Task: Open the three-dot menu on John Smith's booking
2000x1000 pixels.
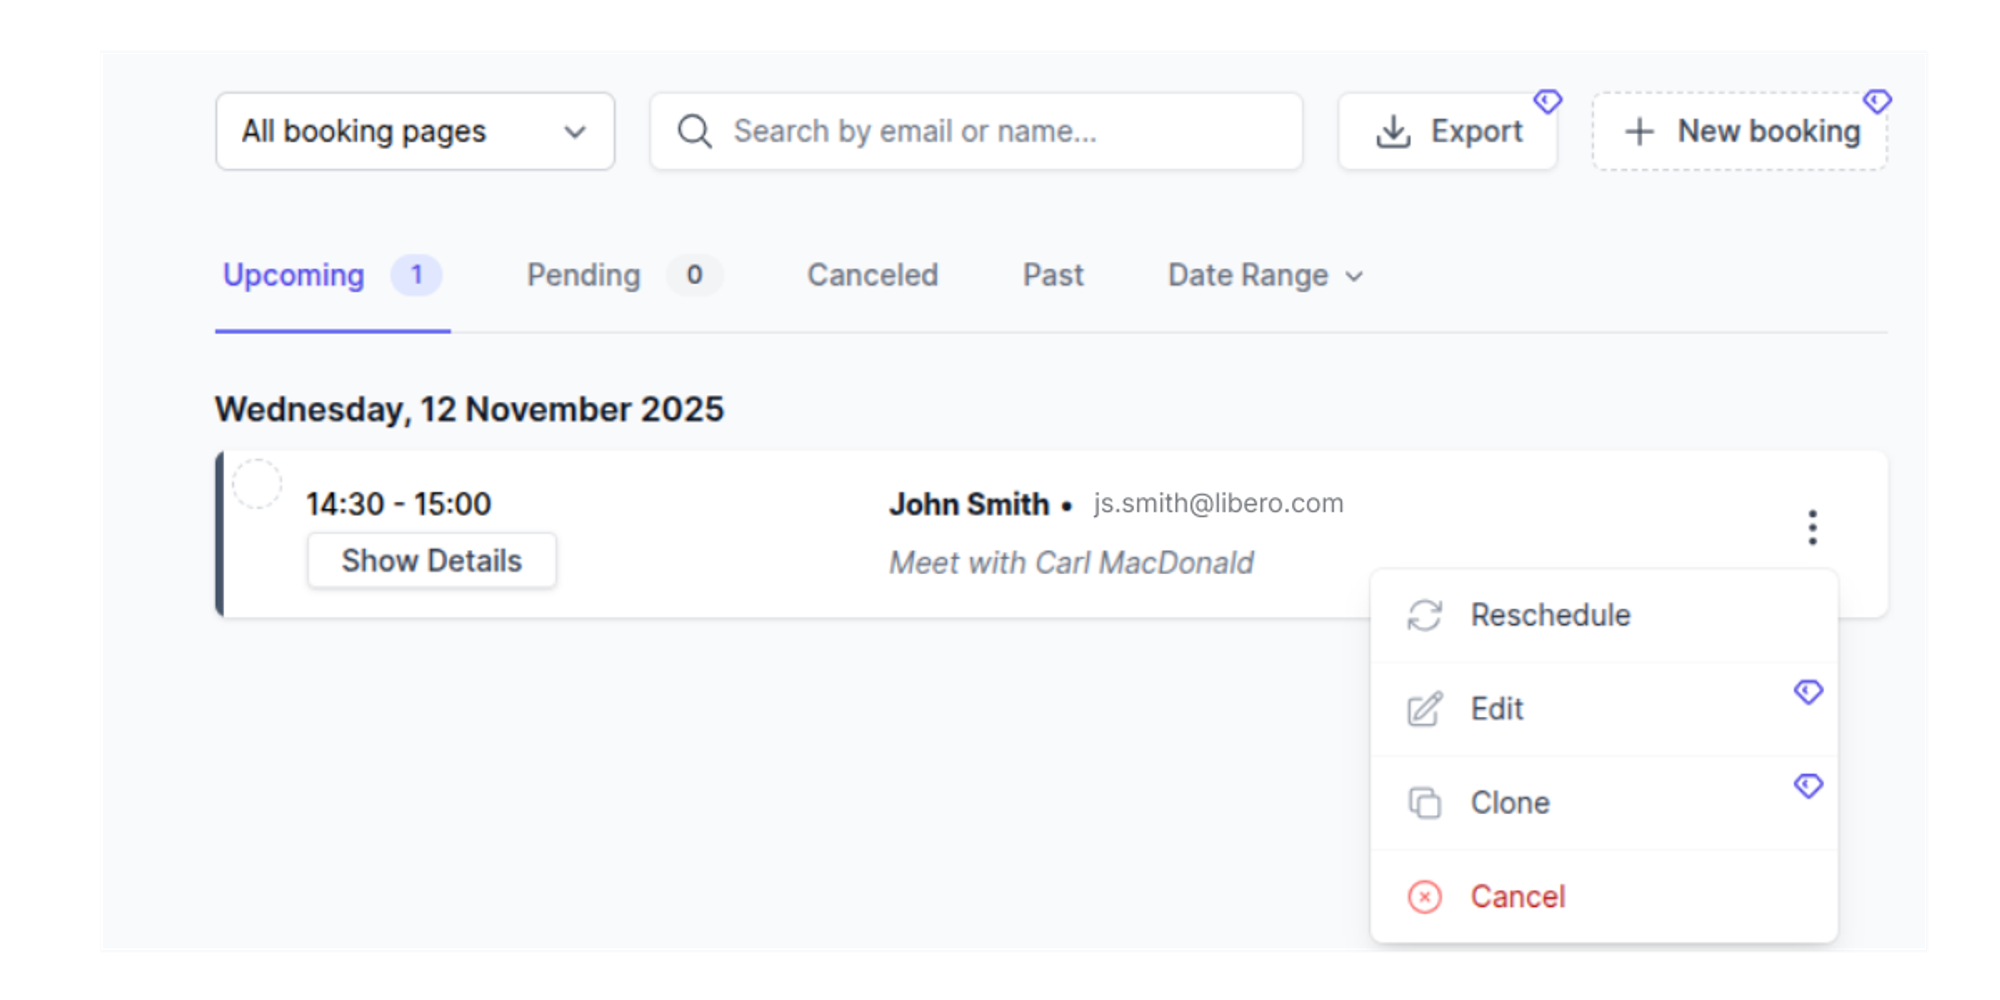Action: point(1812,527)
